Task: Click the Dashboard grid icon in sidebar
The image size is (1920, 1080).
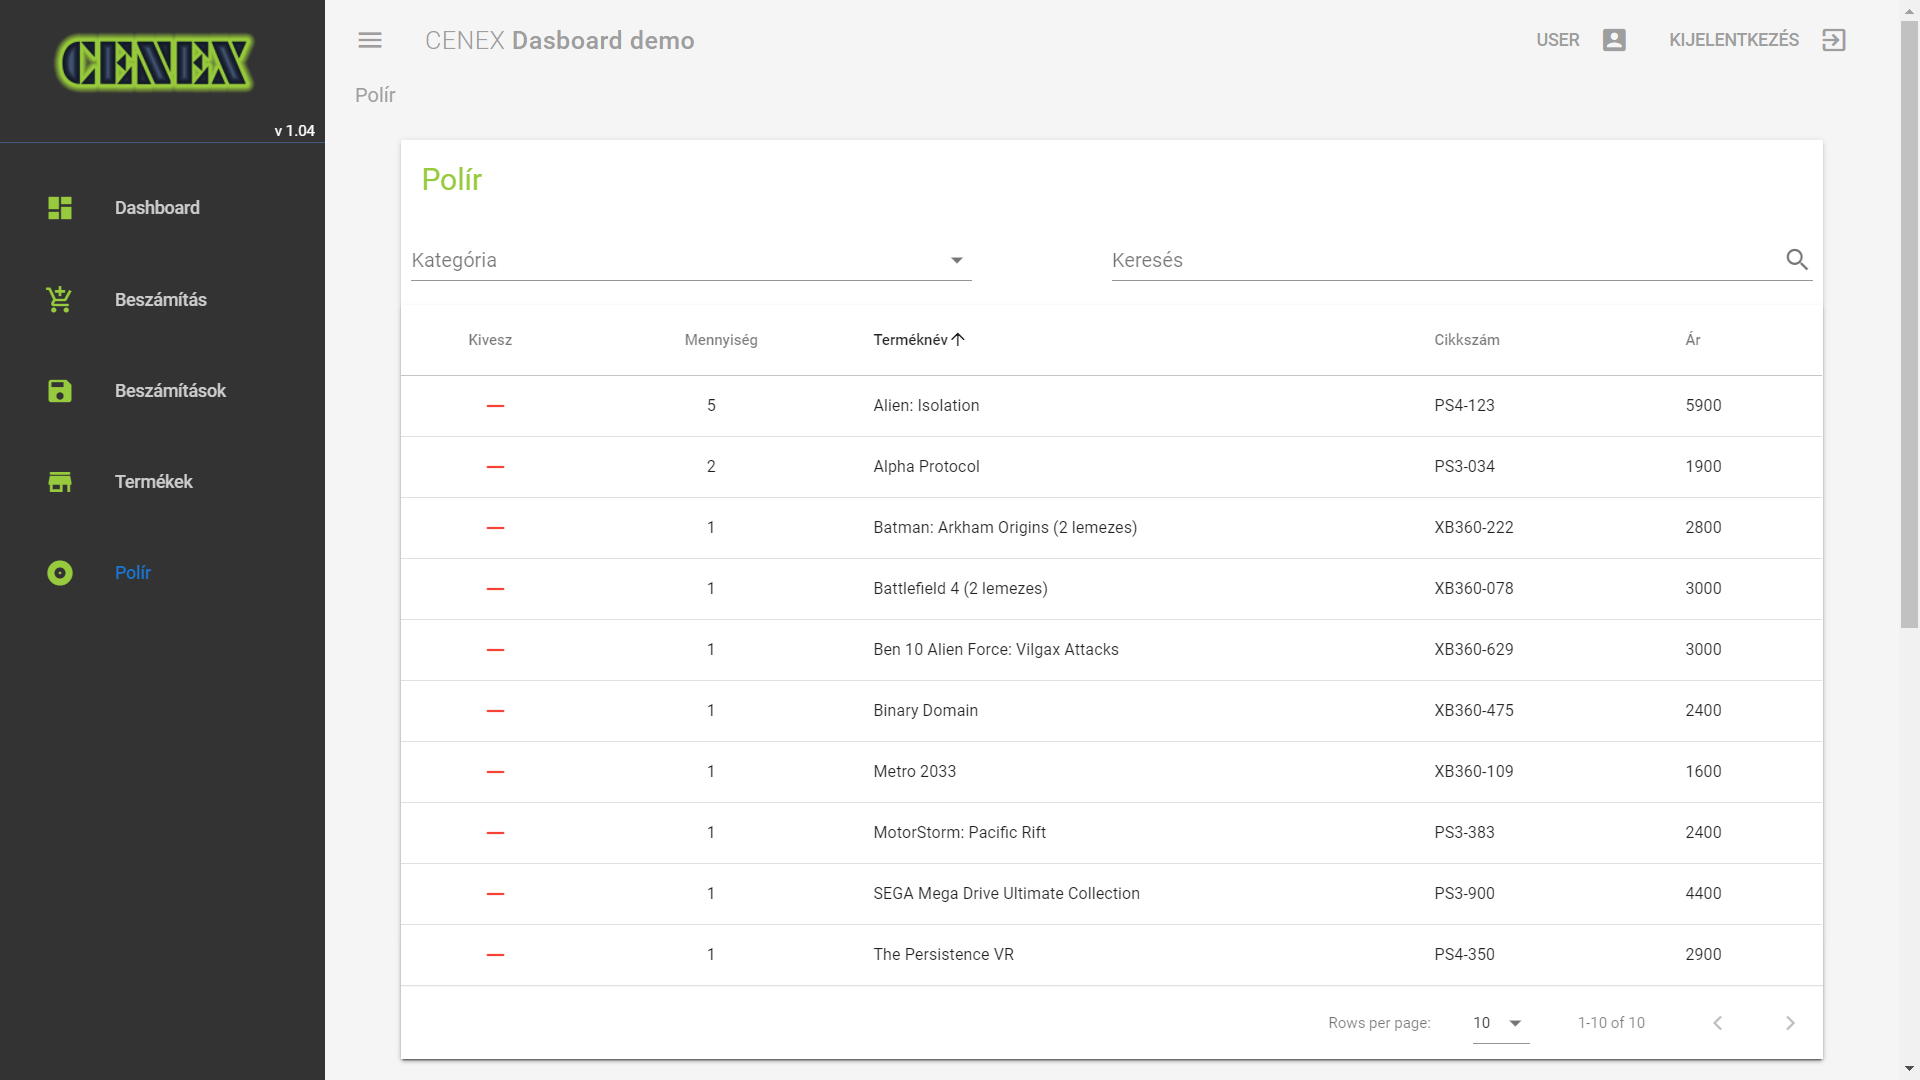Action: tap(60, 208)
